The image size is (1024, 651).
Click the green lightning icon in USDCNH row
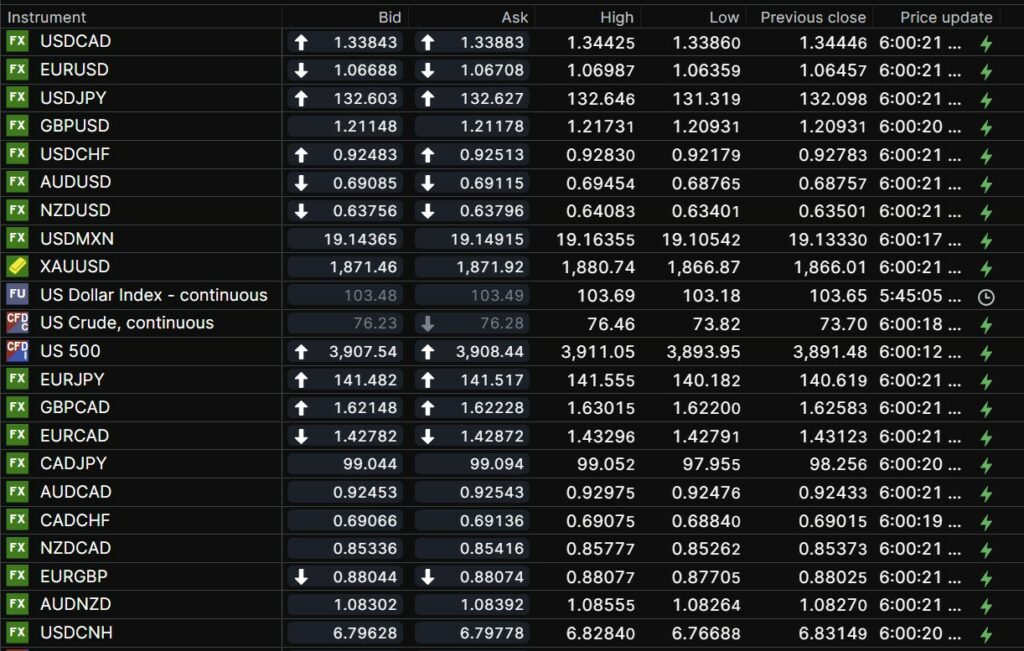tap(986, 634)
